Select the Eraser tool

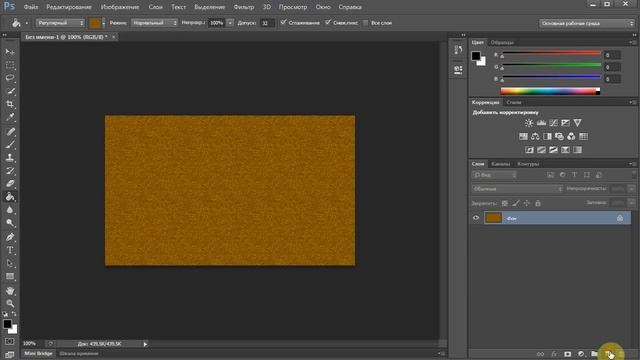coord(10,184)
